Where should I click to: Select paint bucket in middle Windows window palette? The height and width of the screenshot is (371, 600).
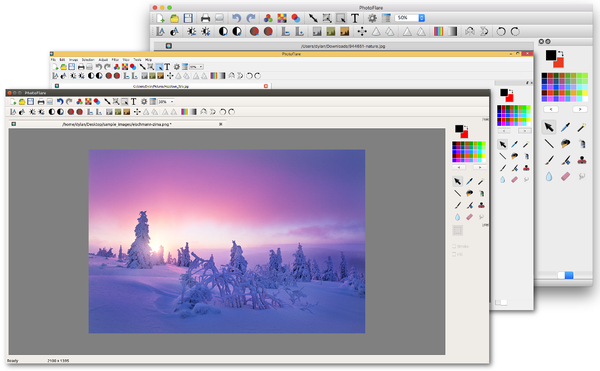[515, 156]
